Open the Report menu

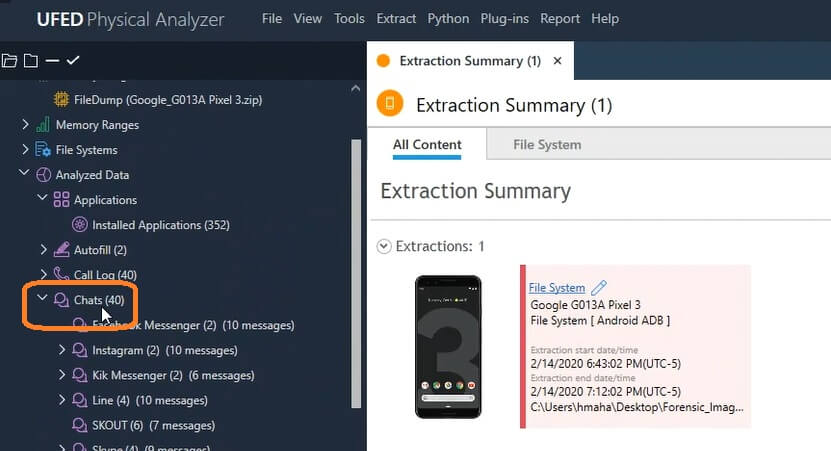(560, 19)
